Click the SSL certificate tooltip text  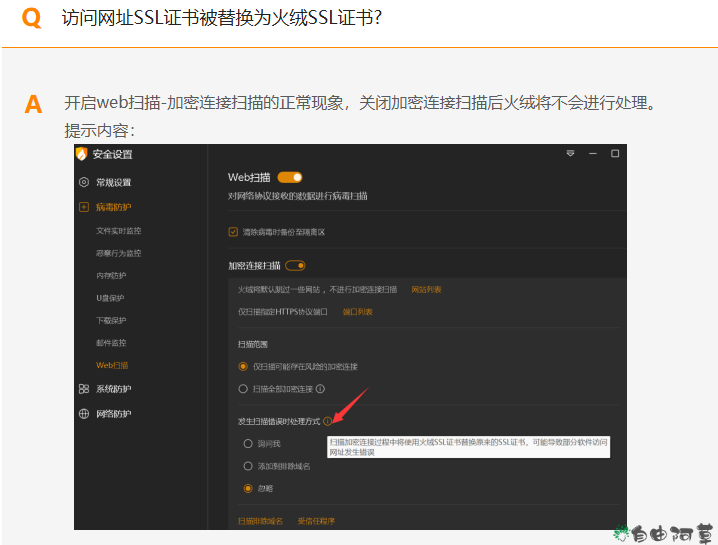(x=468, y=447)
